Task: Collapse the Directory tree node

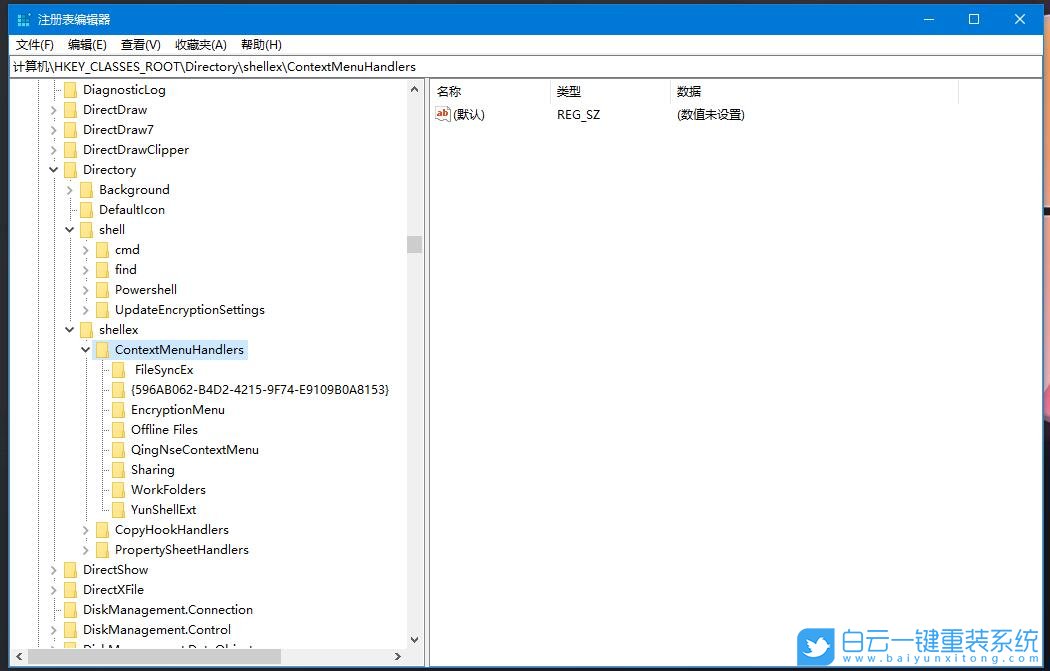Action: 54,169
